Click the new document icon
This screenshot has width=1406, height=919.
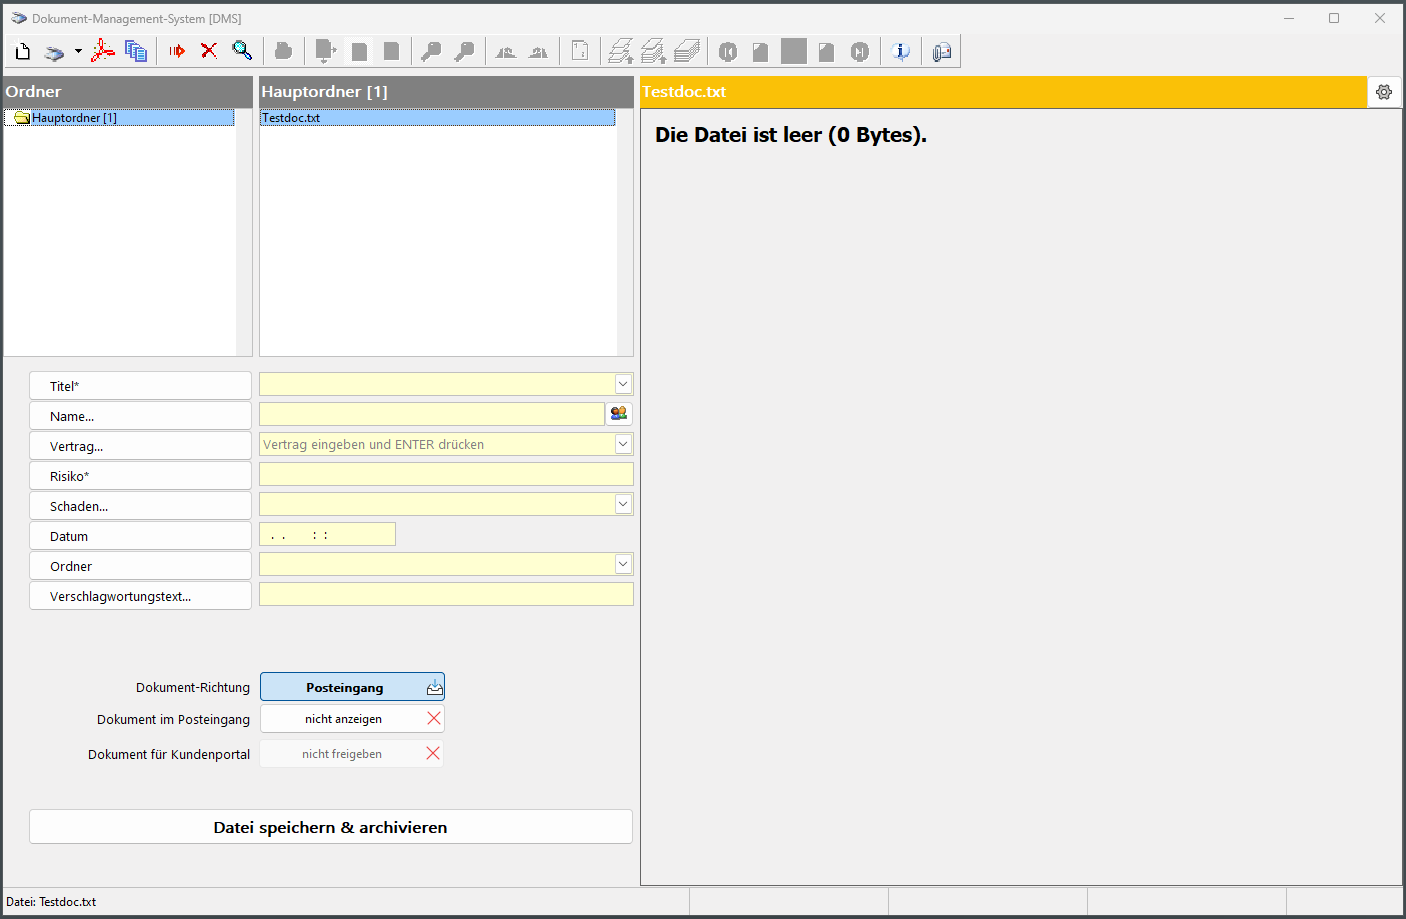tap(23, 52)
